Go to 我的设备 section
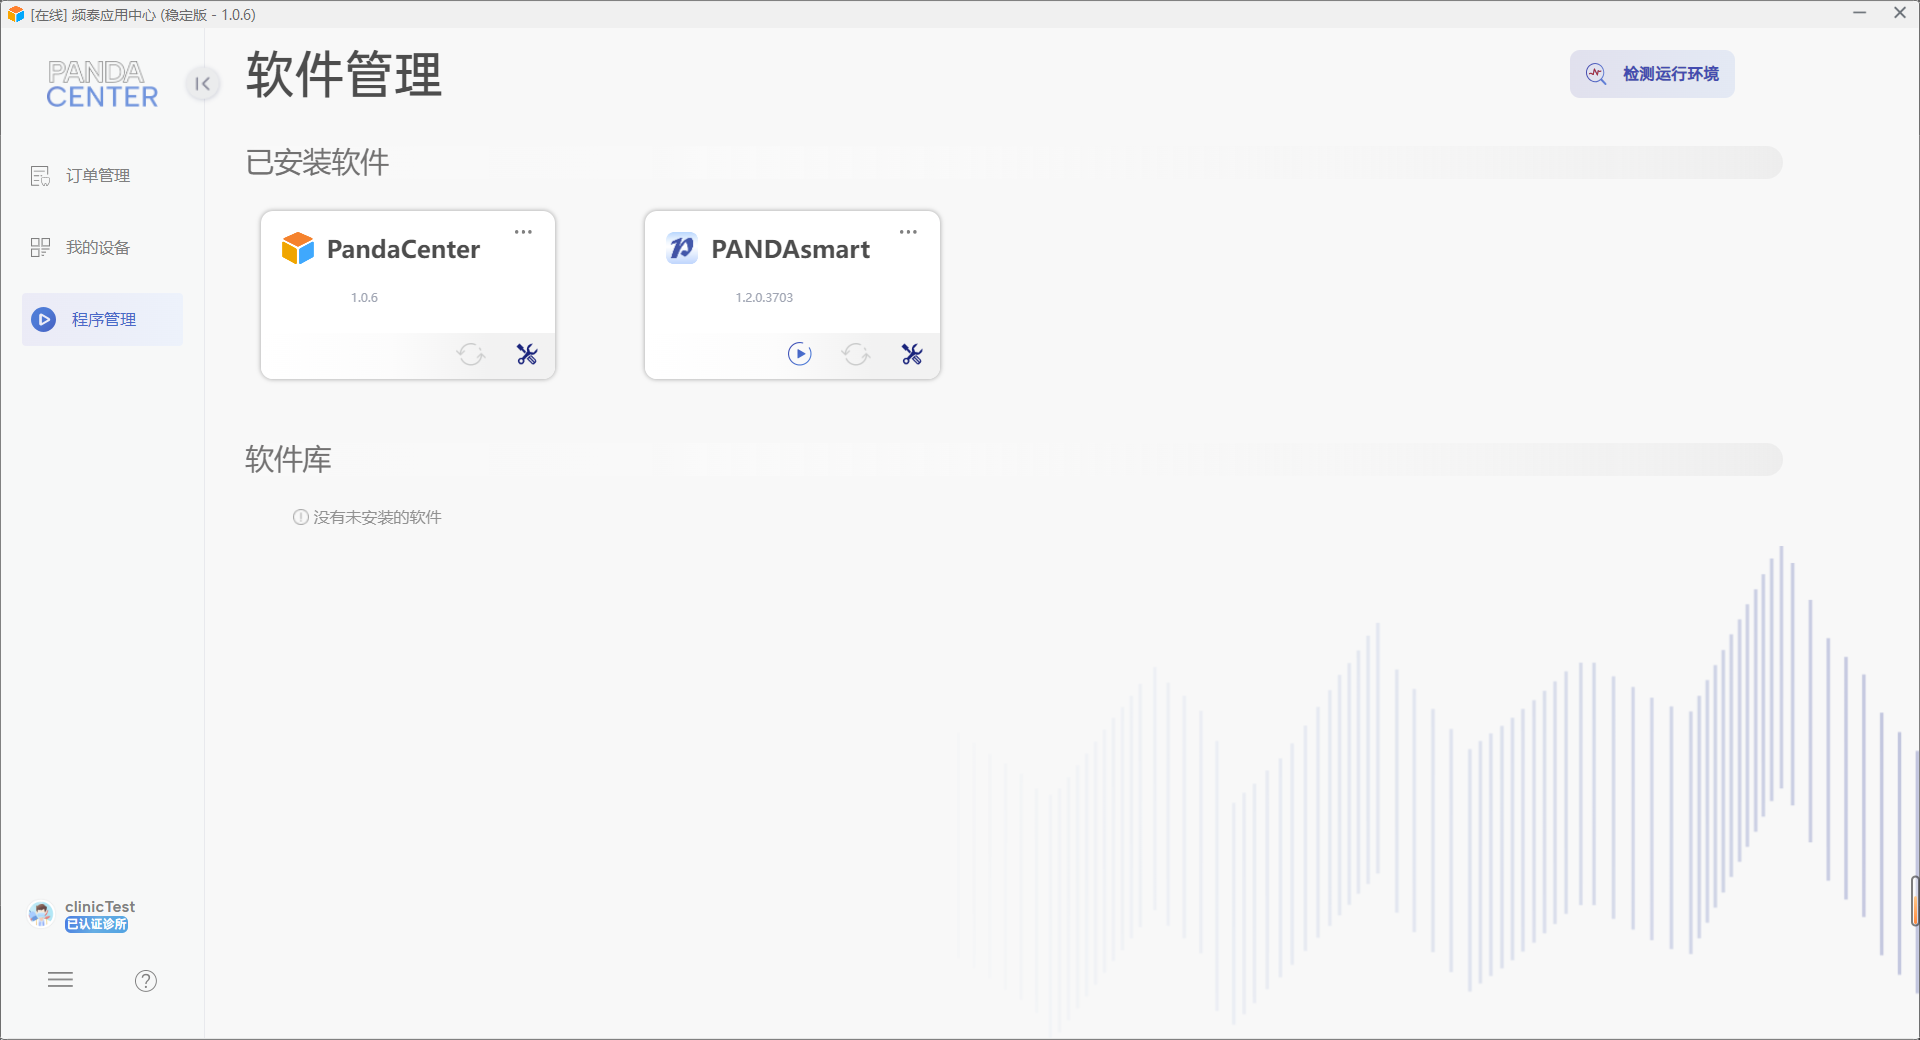1920x1040 pixels. pyautogui.click(x=81, y=248)
